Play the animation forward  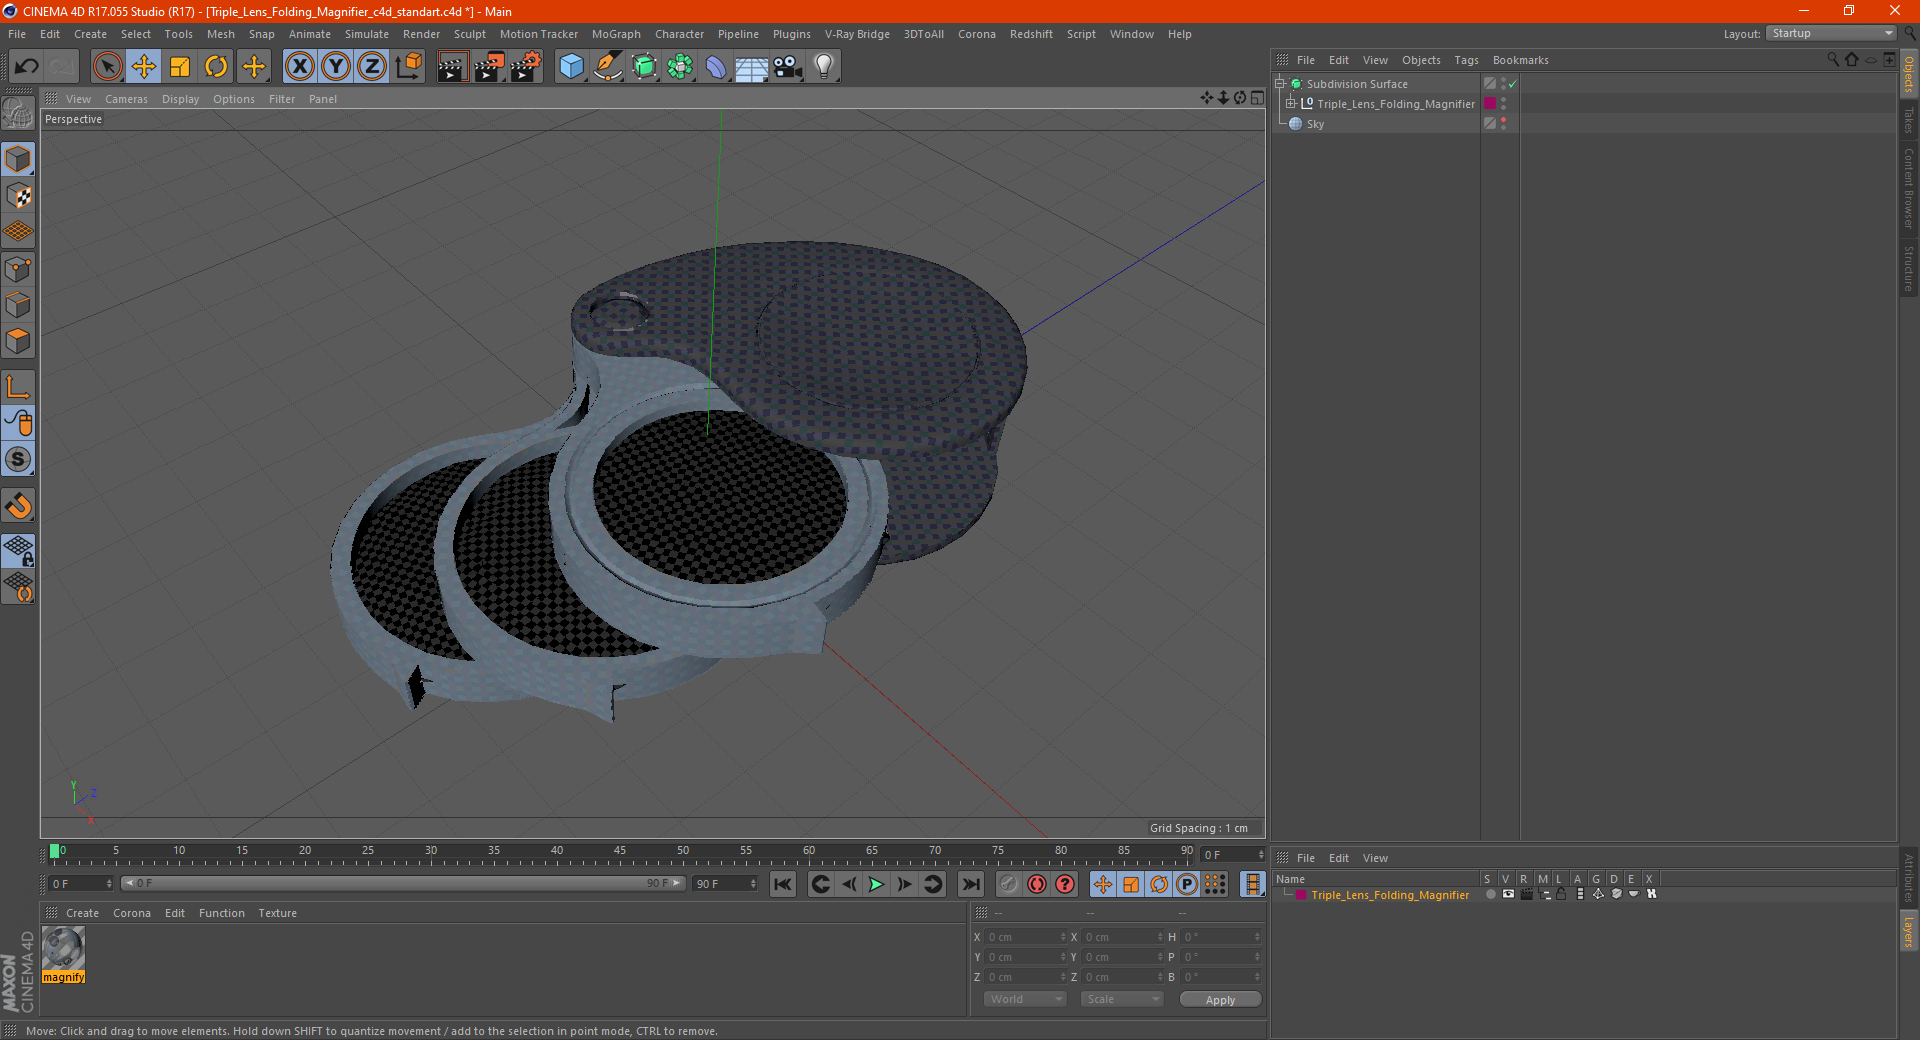(x=876, y=884)
